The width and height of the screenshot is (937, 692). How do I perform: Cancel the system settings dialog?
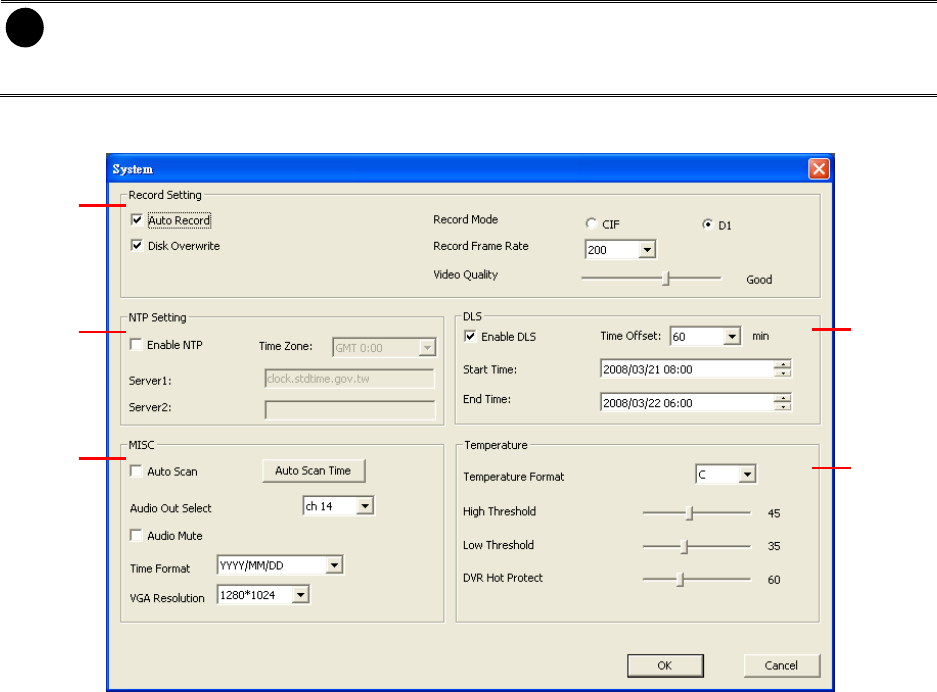coord(782,665)
